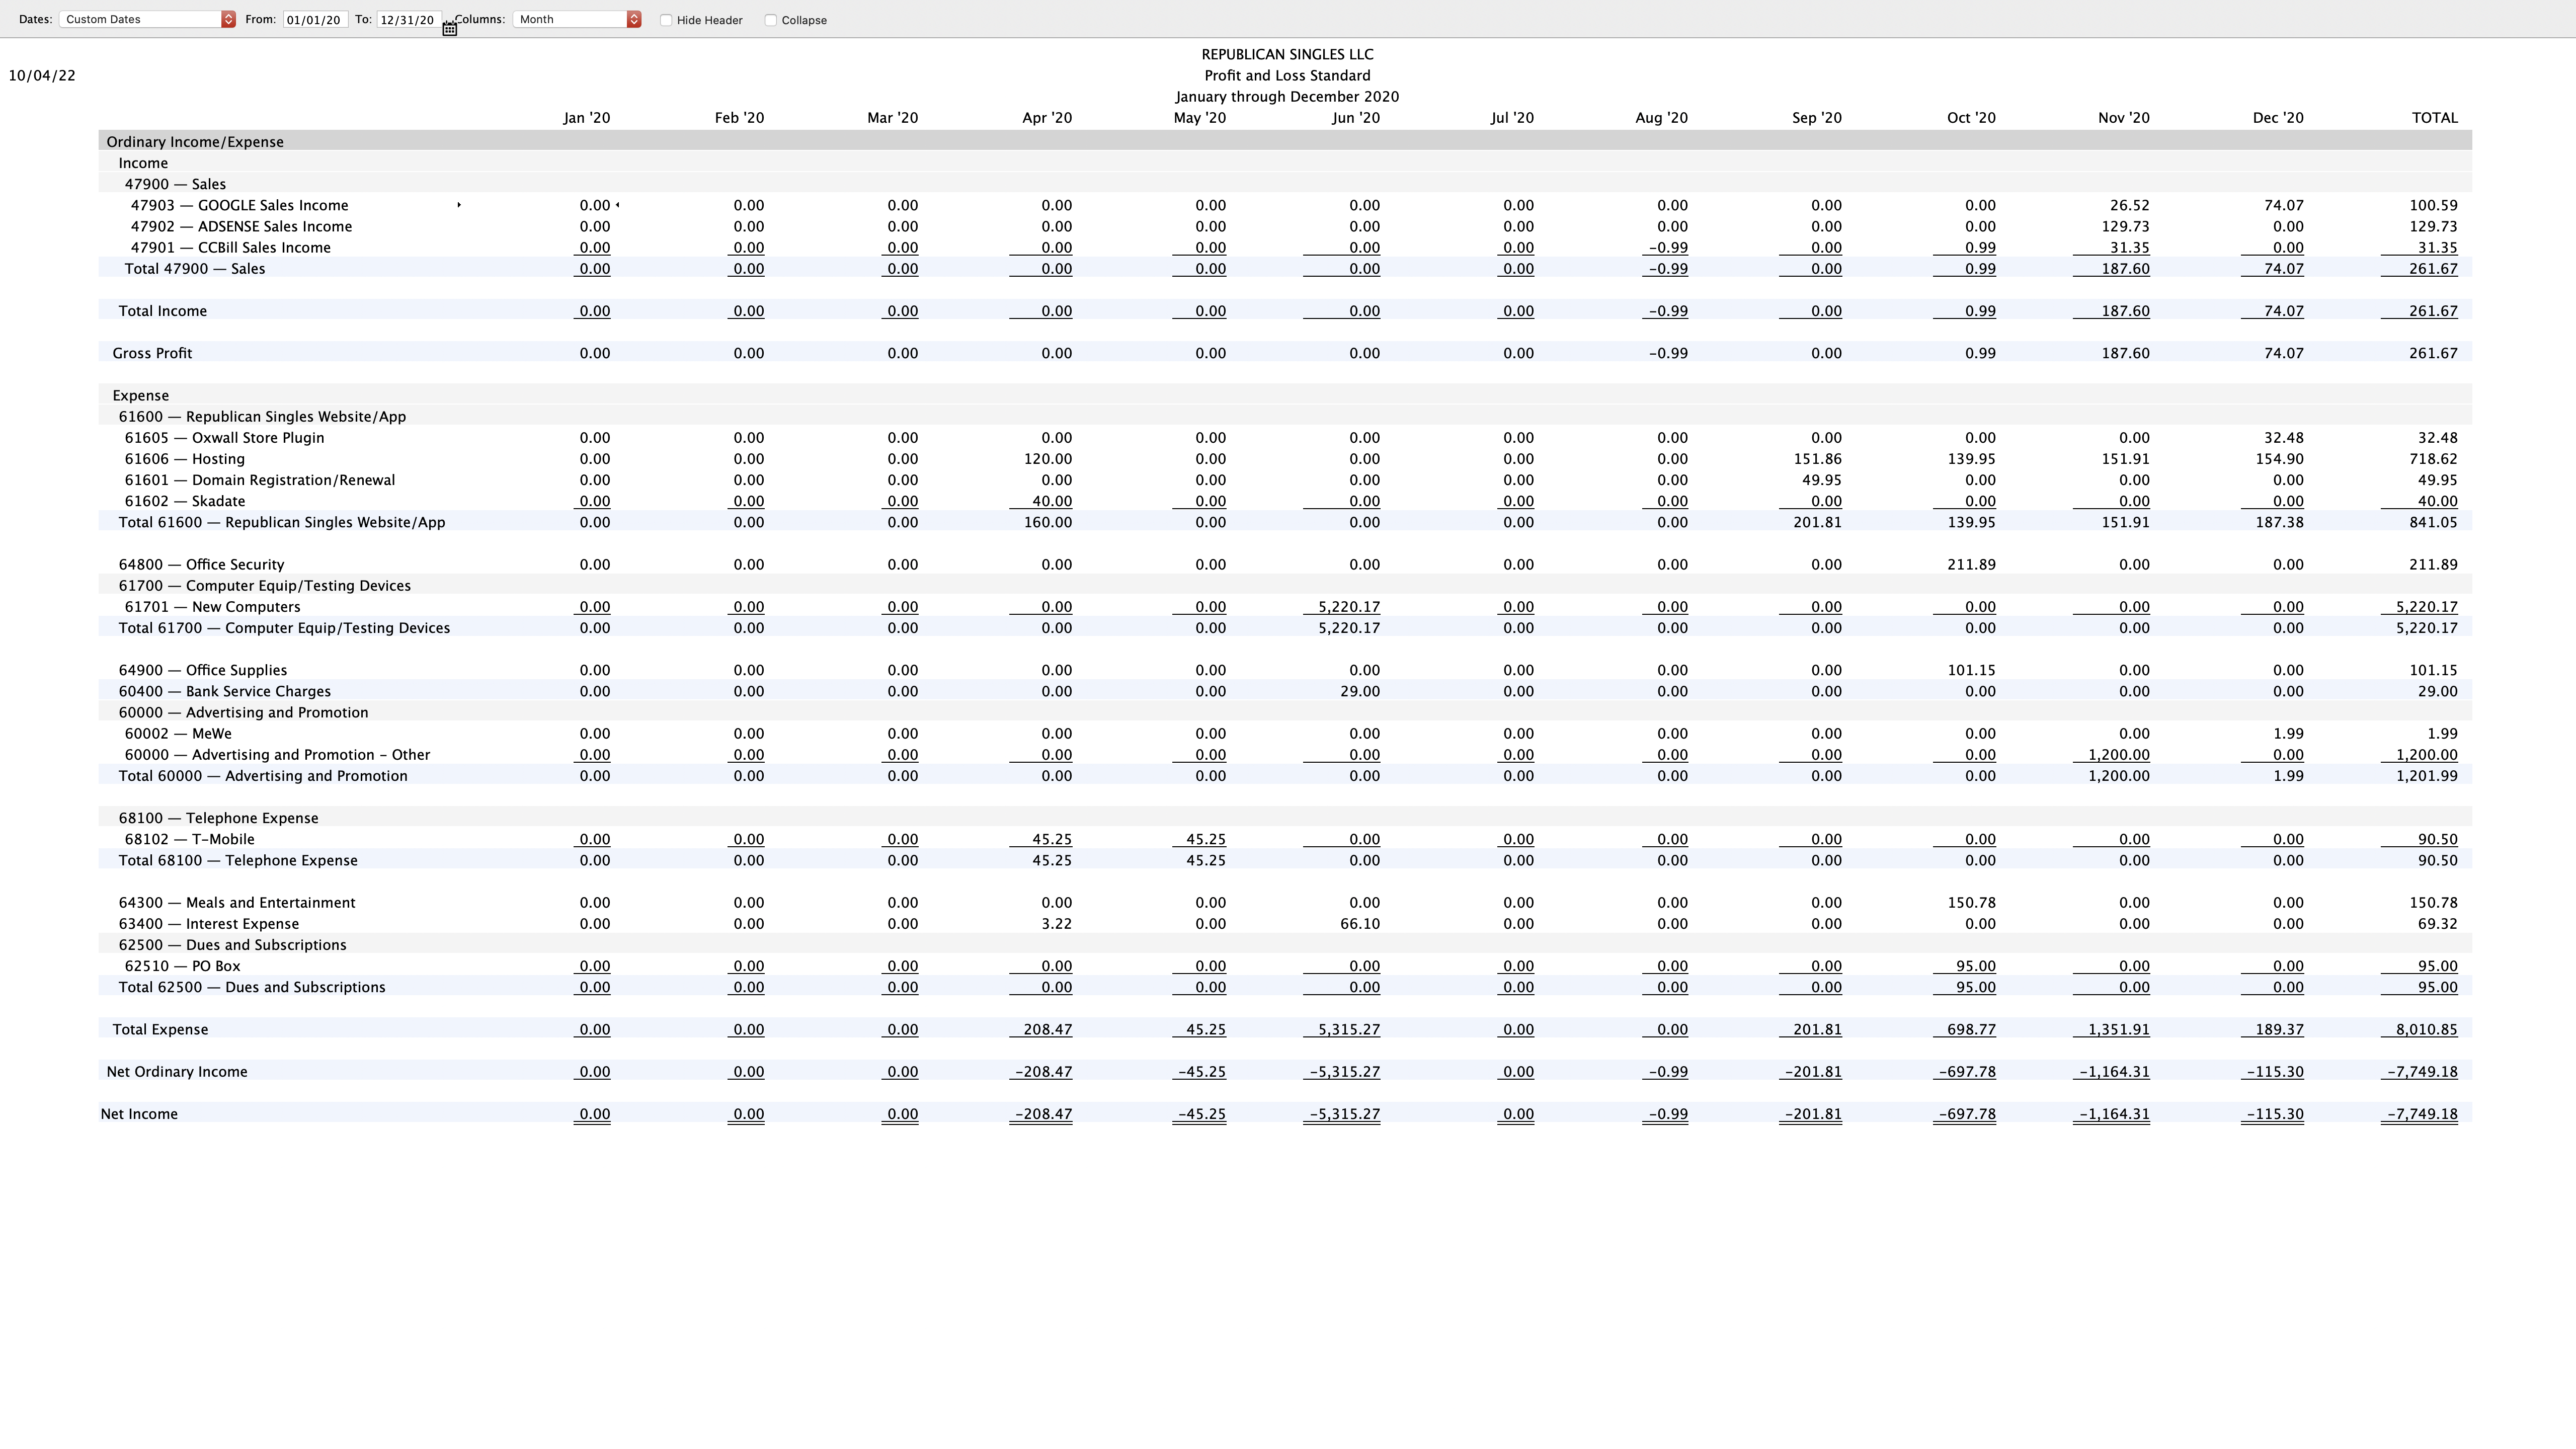
Task: Select the 47901 — CCBill Sales Income row label
Action: pyautogui.click(x=231, y=247)
